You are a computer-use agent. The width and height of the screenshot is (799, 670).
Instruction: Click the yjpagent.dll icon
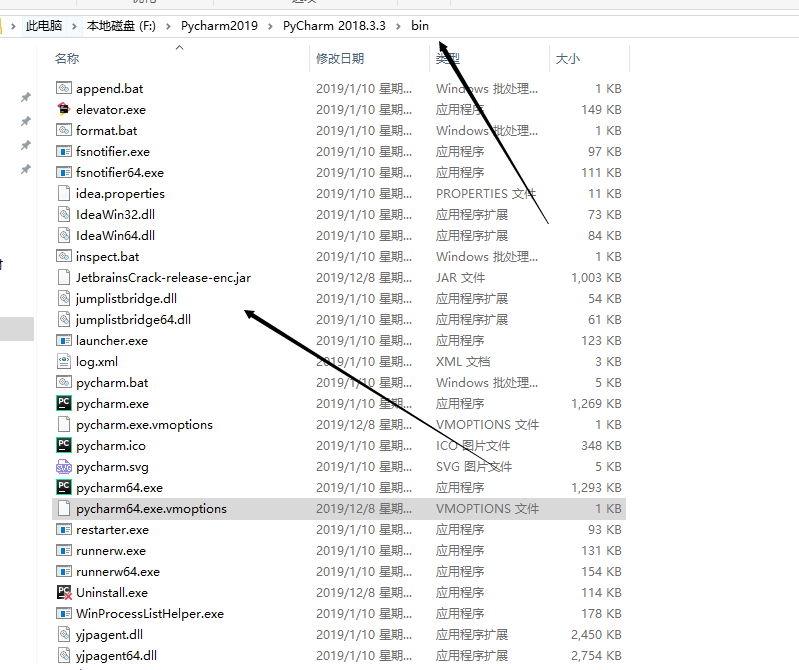click(64, 634)
